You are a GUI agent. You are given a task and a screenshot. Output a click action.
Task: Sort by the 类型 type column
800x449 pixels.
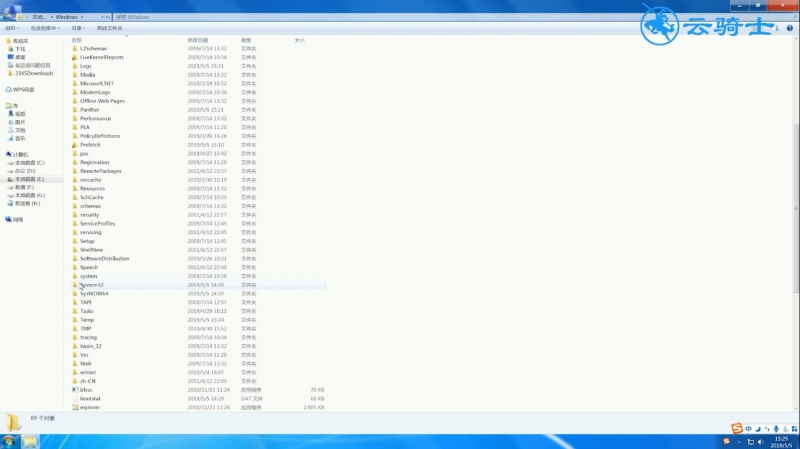pyautogui.click(x=246, y=40)
